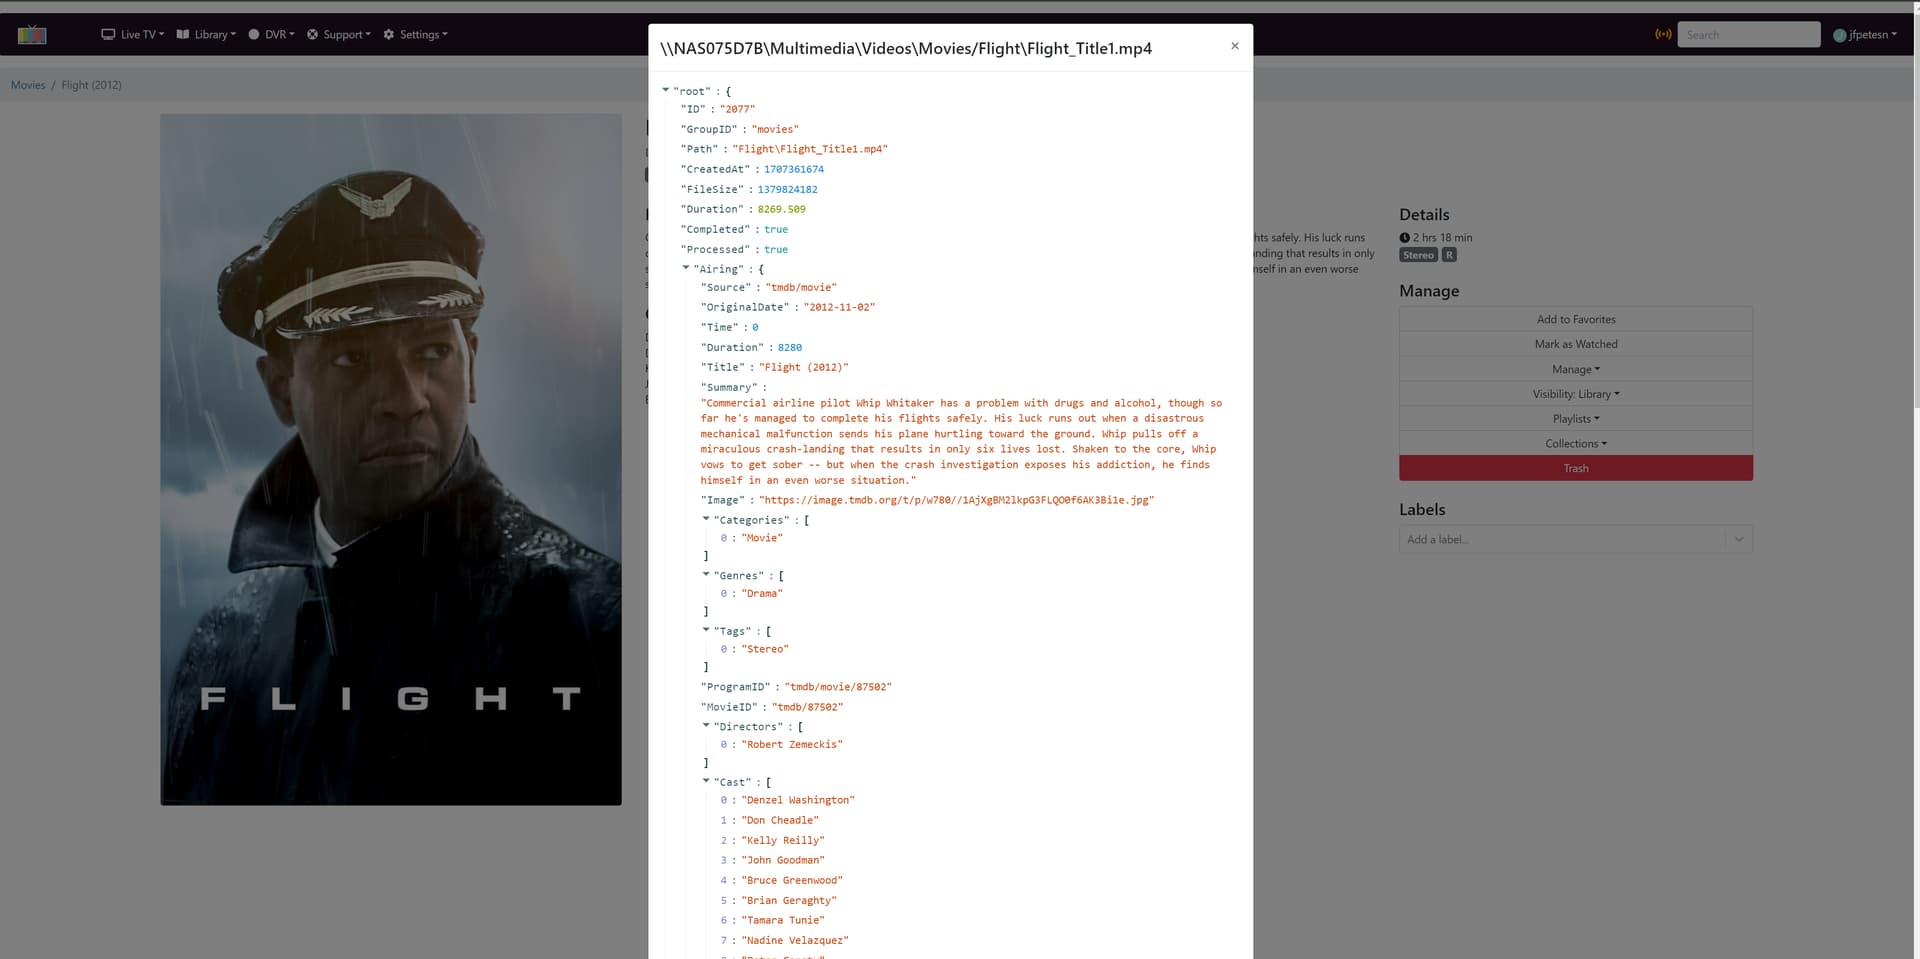Collapse the Cast array
The image size is (1920, 959).
[x=706, y=781]
